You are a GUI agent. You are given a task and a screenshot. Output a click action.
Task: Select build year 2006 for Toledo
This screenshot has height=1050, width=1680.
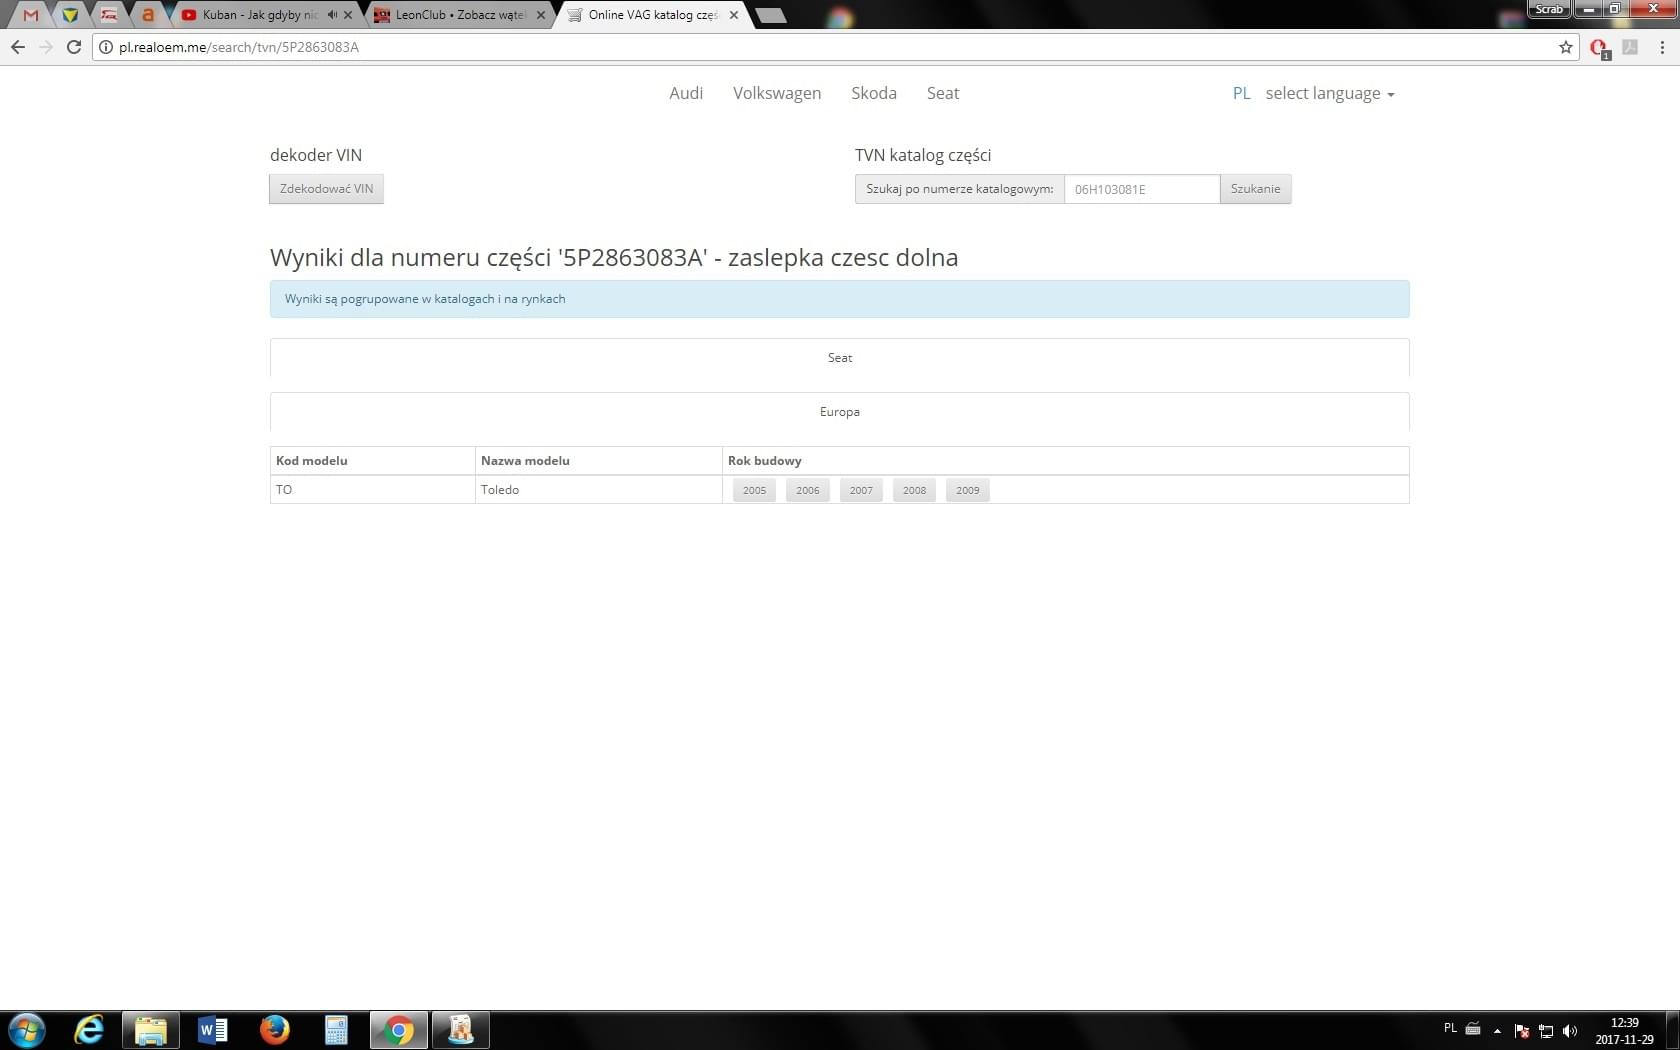[808, 490]
